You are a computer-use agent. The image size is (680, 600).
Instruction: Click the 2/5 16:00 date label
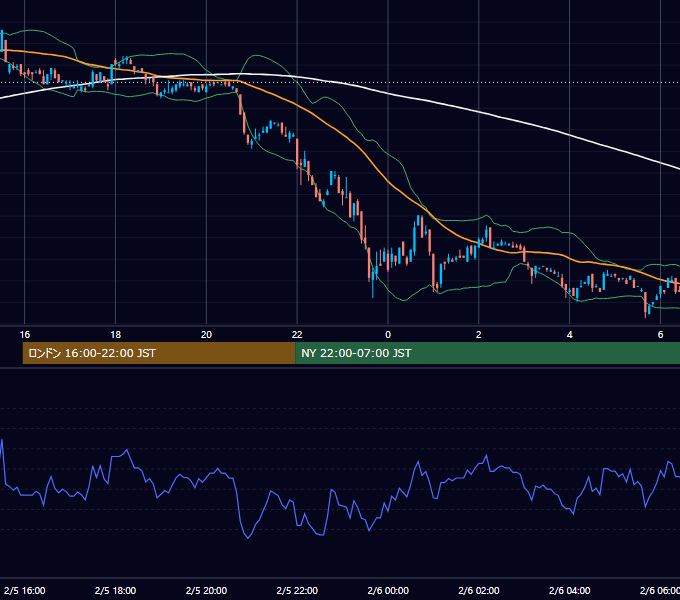25,590
